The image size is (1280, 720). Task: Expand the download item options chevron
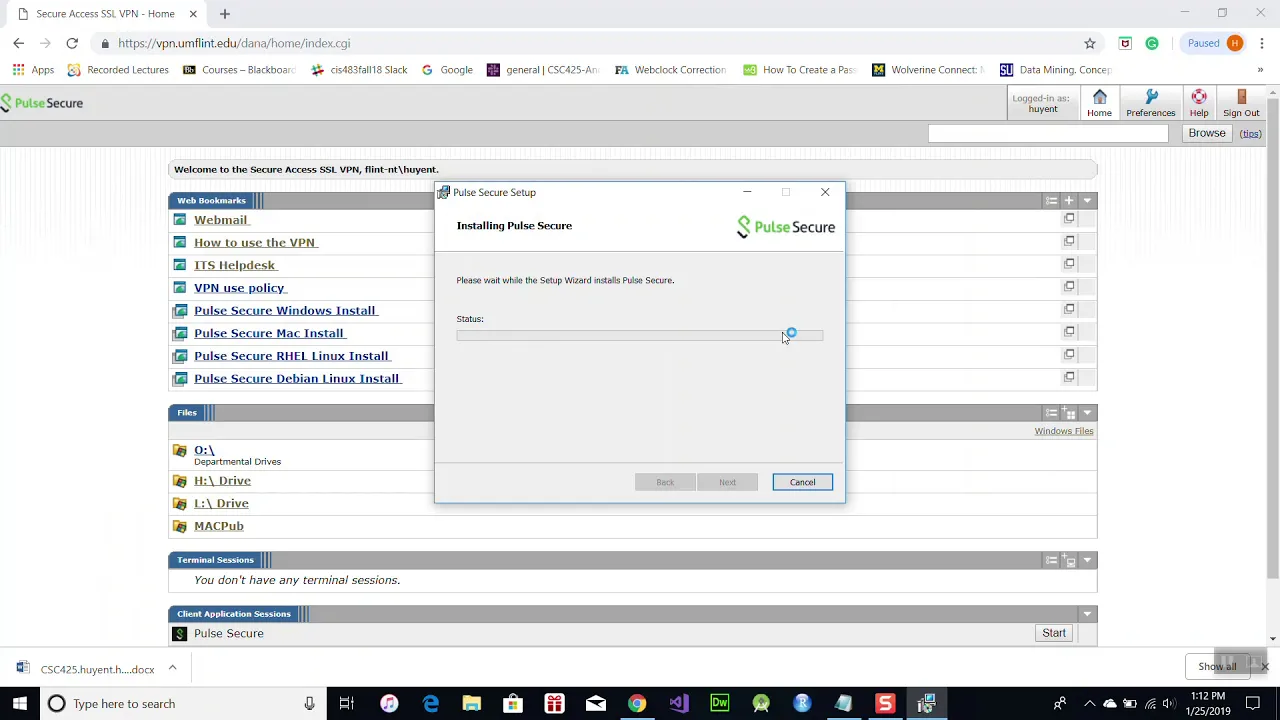click(x=172, y=668)
